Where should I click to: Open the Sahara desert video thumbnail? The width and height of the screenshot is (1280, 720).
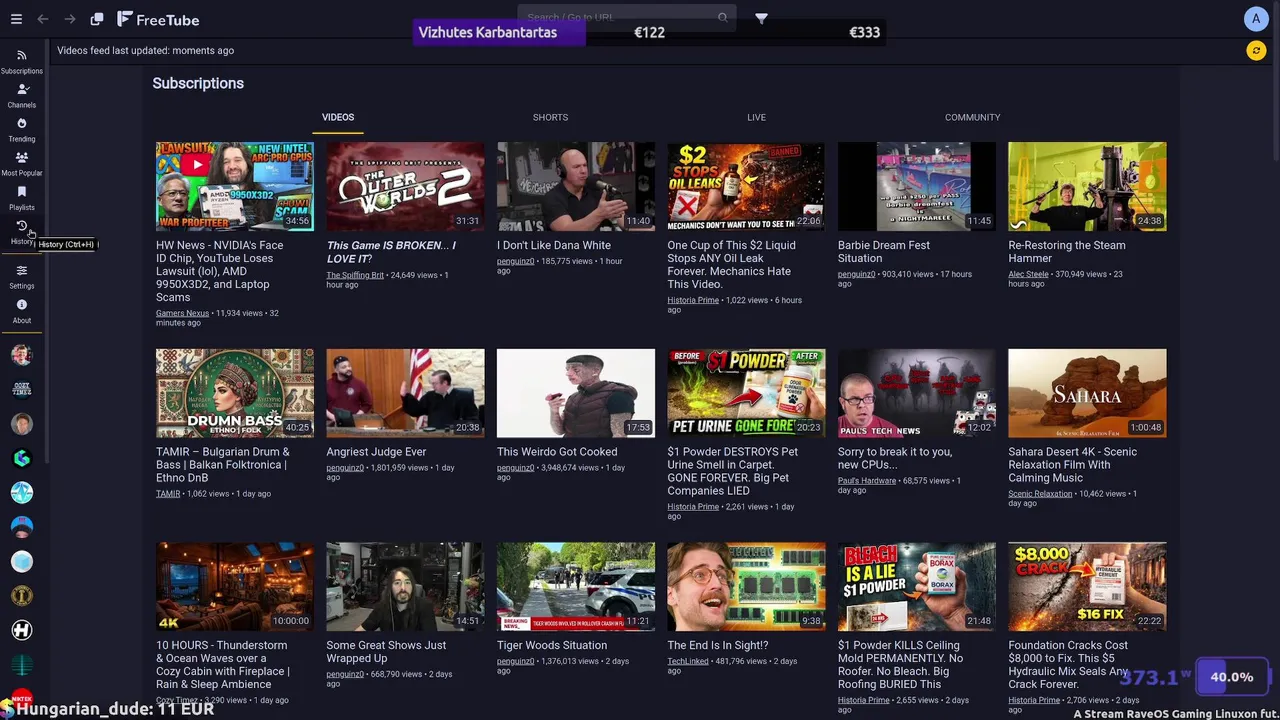[x=1087, y=393]
